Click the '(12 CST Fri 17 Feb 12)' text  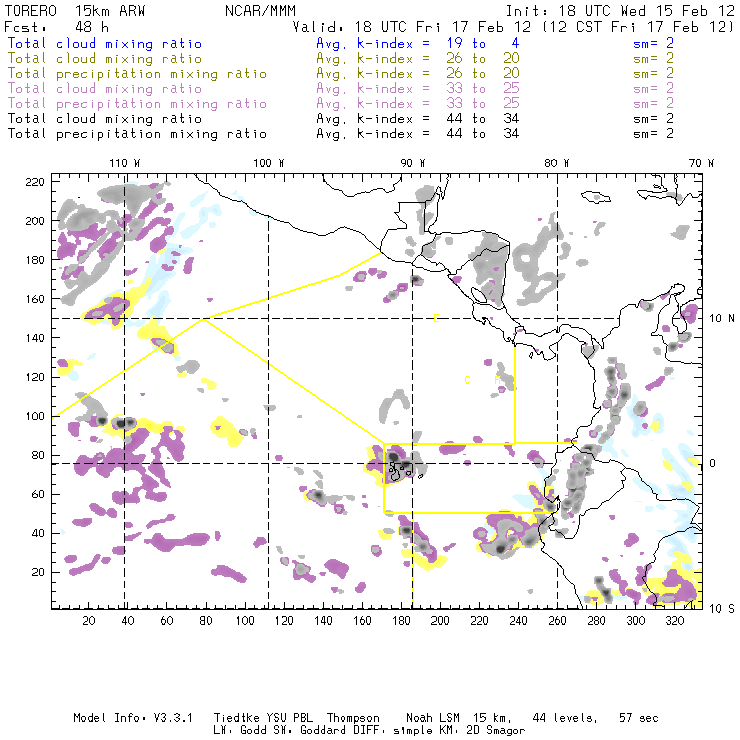[x=638, y=27]
